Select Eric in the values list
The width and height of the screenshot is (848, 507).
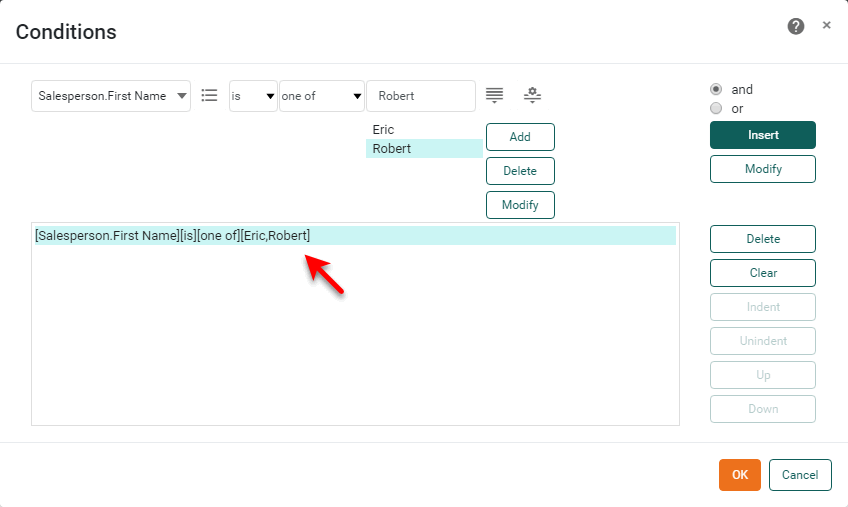tap(384, 130)
